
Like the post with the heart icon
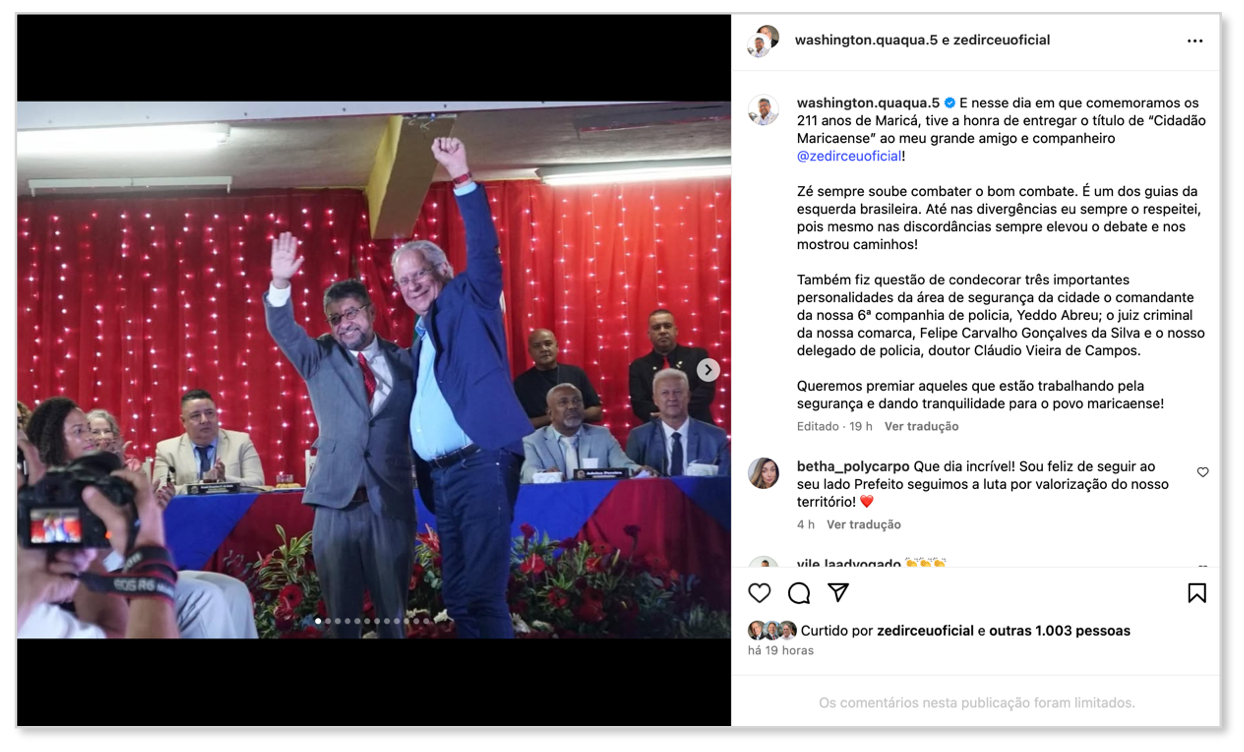760,593
